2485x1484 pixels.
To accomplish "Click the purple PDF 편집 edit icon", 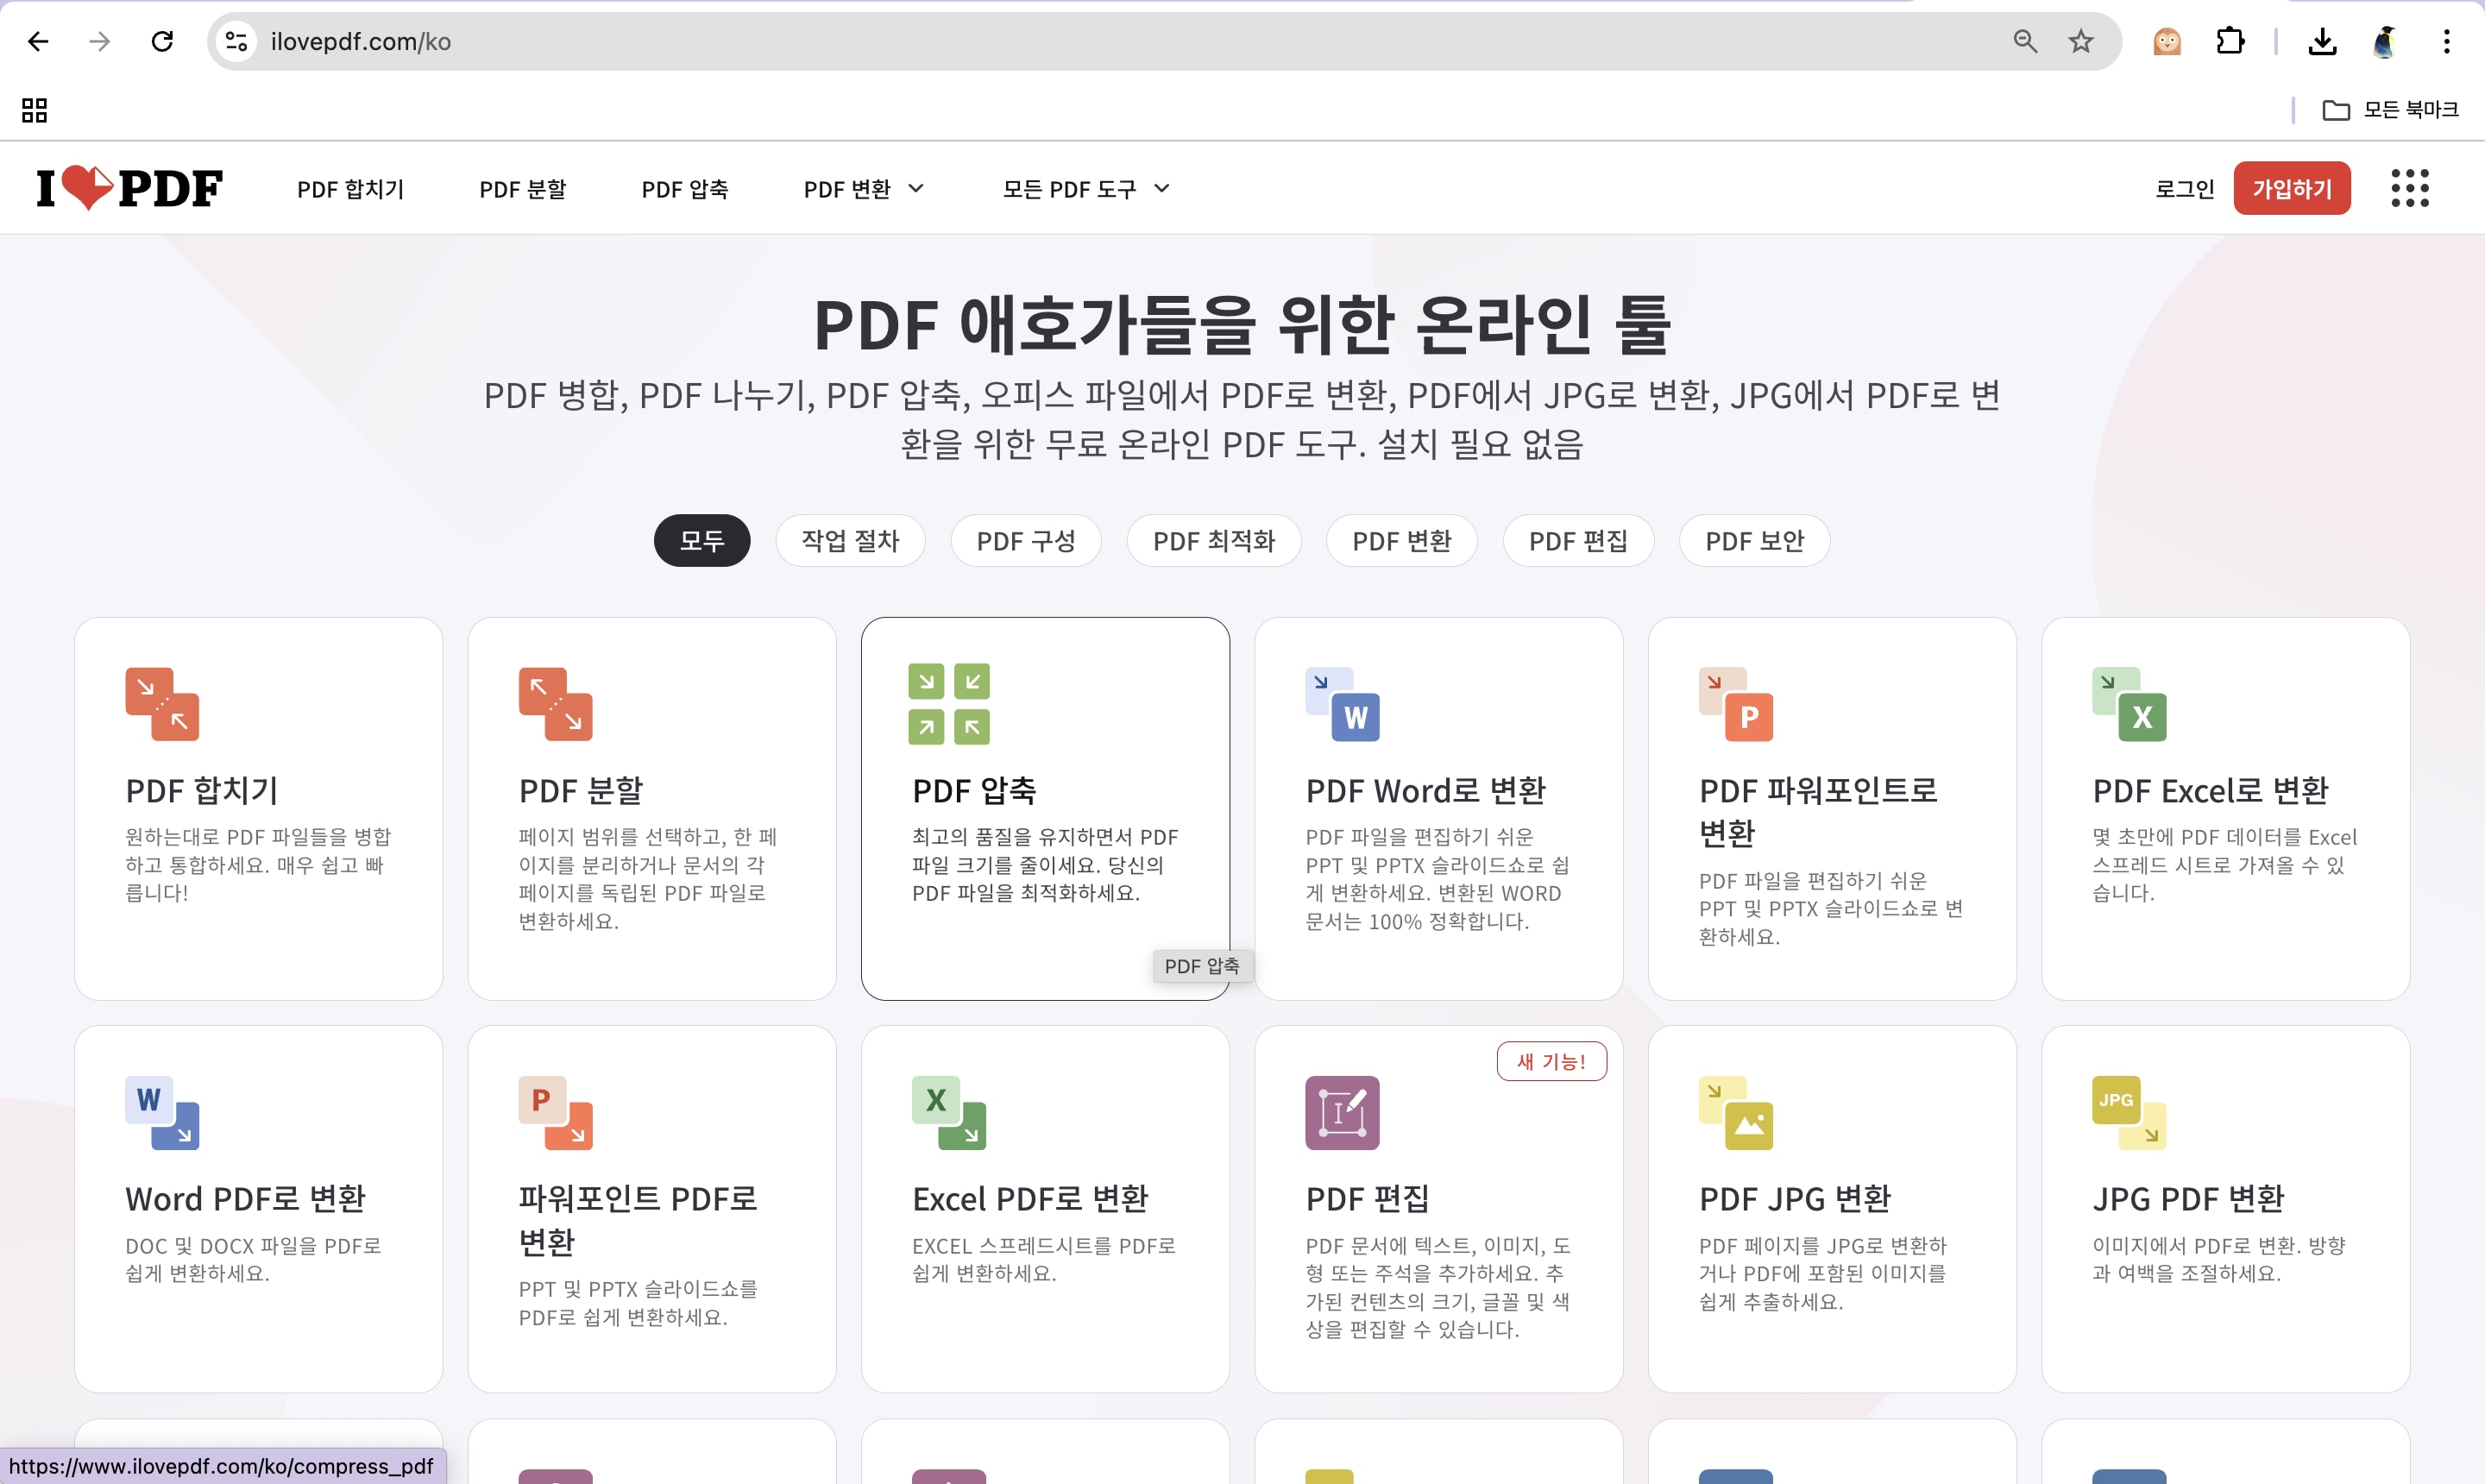I will [x=1342, y=1113].
